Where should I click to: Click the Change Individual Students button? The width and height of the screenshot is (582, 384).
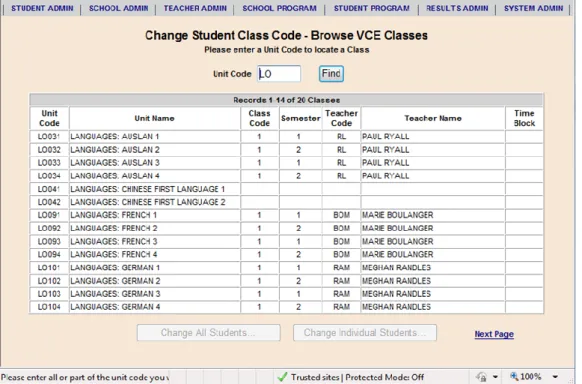[x=364, y=332]
